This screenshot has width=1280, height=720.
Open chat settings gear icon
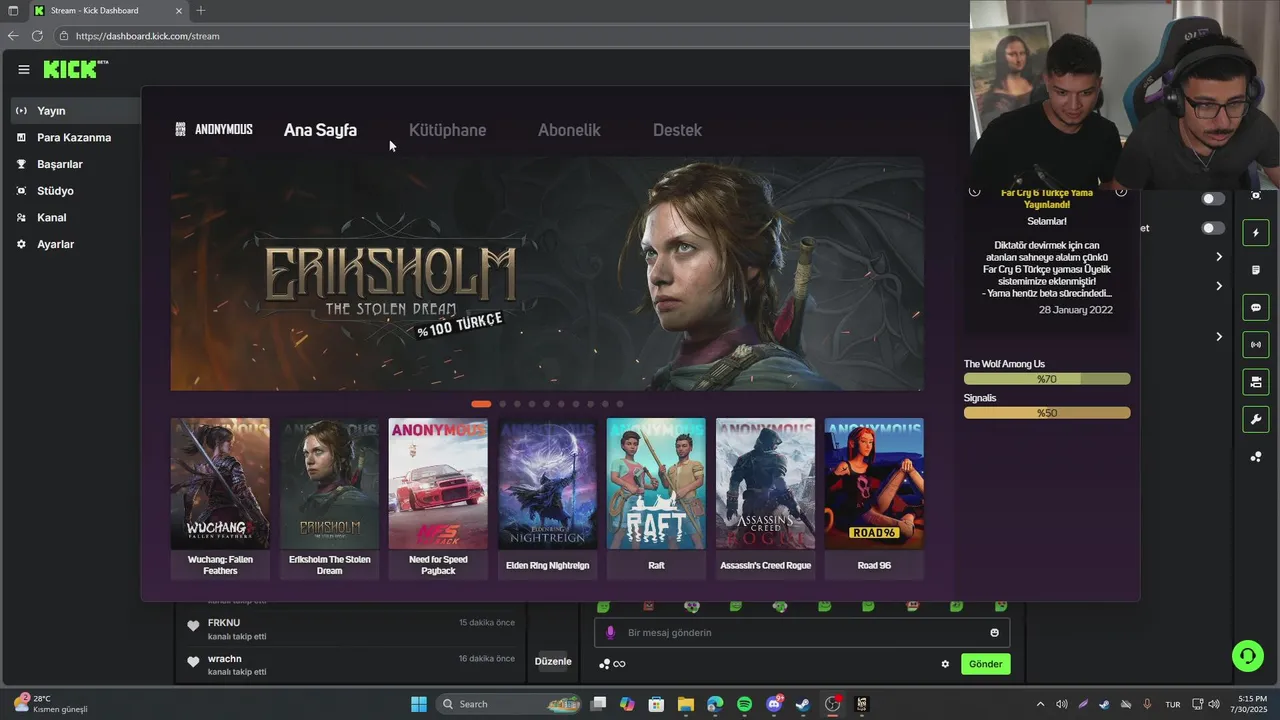945,664
